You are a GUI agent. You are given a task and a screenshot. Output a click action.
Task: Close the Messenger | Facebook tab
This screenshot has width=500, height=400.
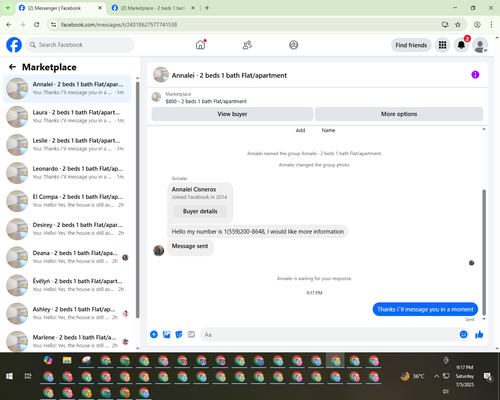tap(100, 8)
